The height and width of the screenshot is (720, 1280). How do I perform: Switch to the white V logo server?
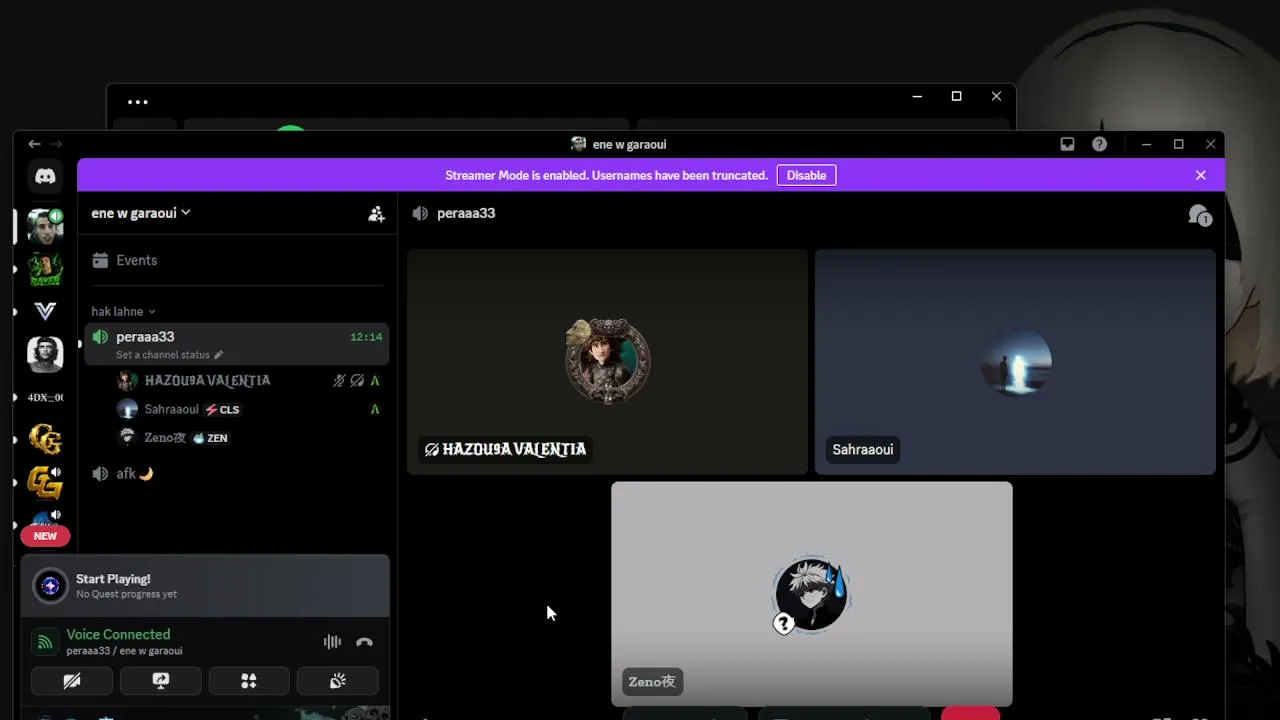tap(45, 311)
